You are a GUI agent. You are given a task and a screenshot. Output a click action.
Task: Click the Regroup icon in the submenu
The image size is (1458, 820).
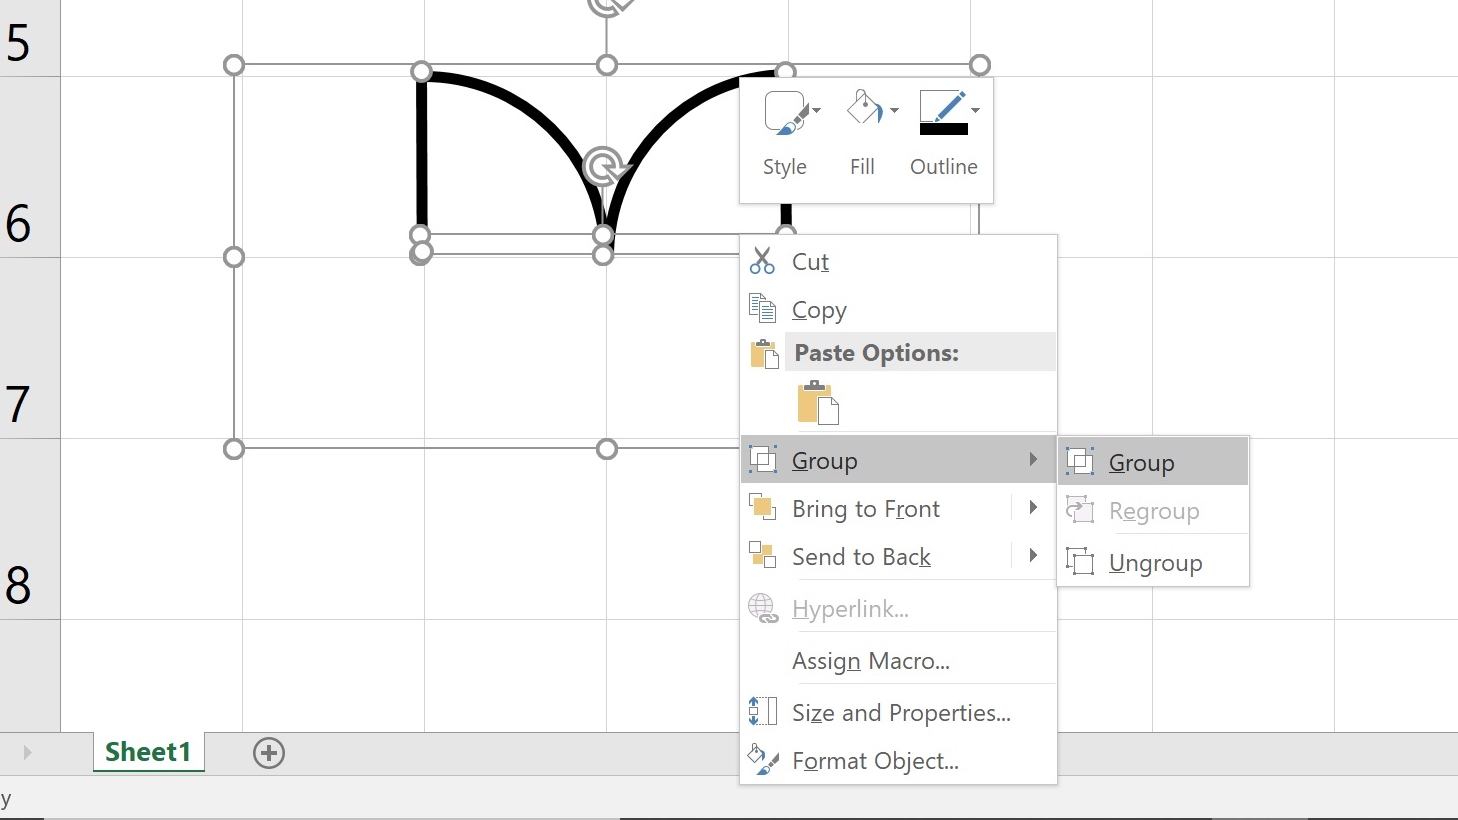pos(1080,510)
